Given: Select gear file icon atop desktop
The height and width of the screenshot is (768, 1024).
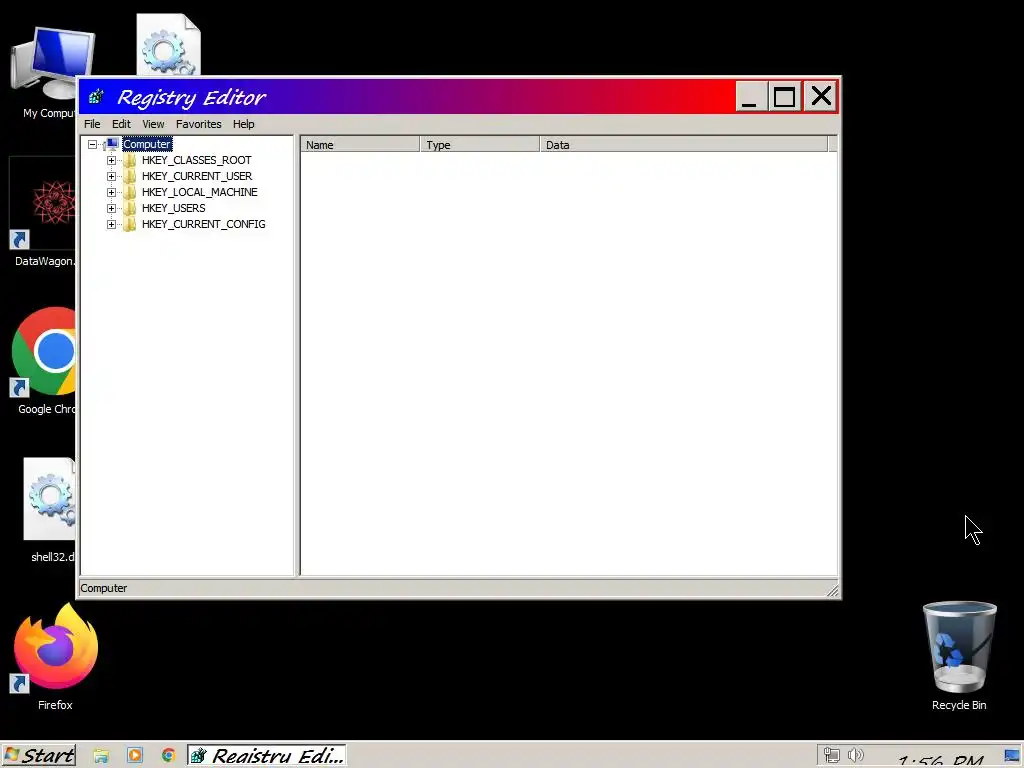Looking at the screenshot, I should 168,44.
